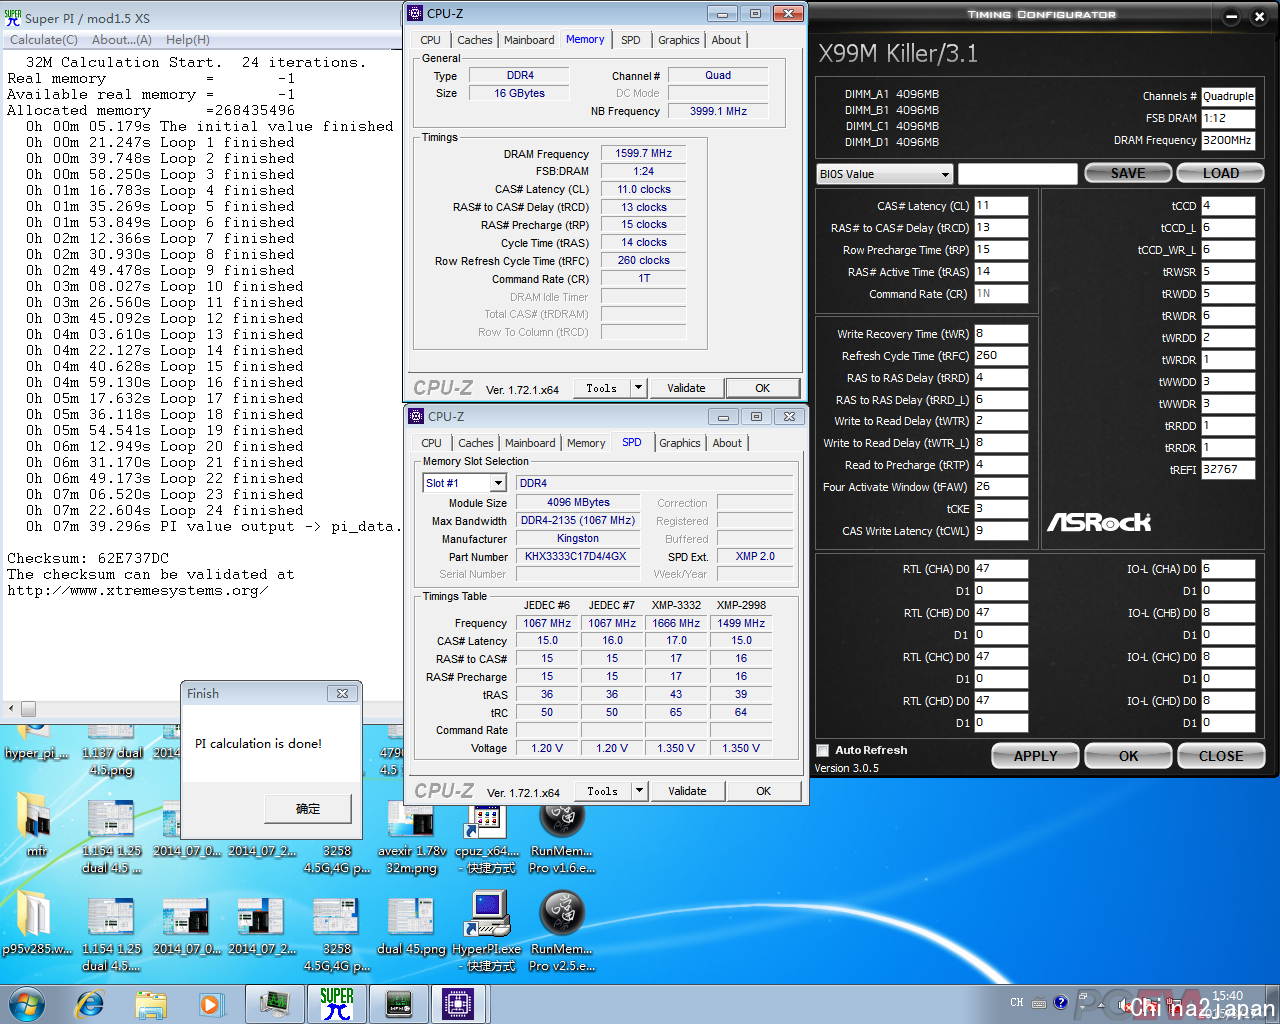Launch Internet Explorer from the taskbar
The width and height of the screenshot is (1280, 1024).
point(90,1003)
